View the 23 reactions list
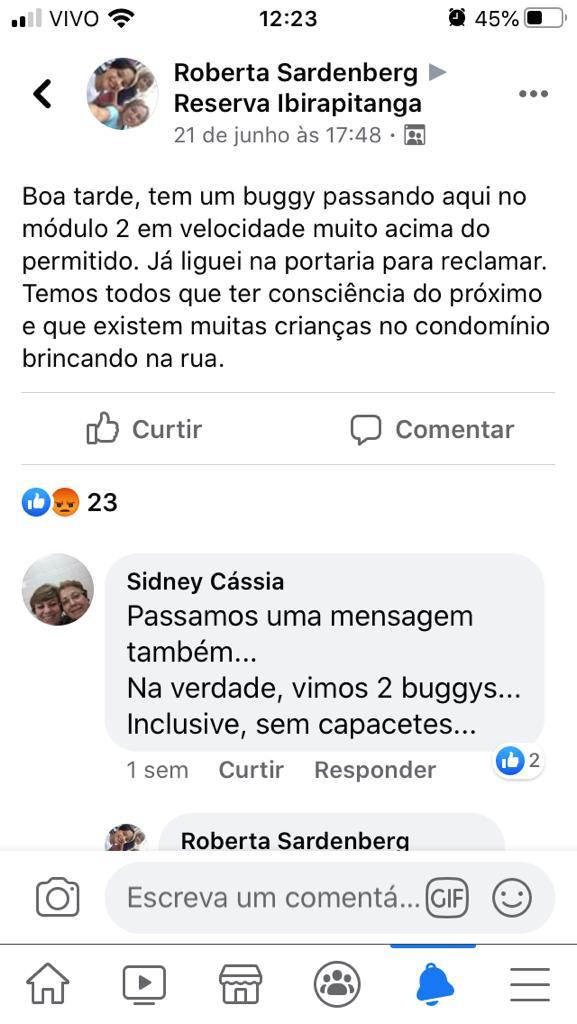Screen dimensions: 577x1024 point(70,502)
